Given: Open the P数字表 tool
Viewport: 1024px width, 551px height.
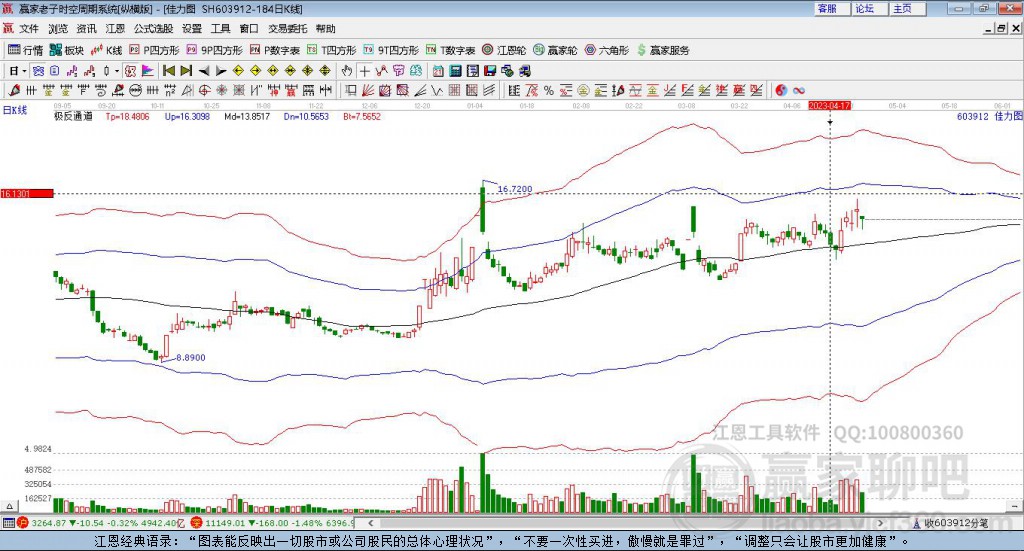Looking at the screenshot, I should [274, 50].
